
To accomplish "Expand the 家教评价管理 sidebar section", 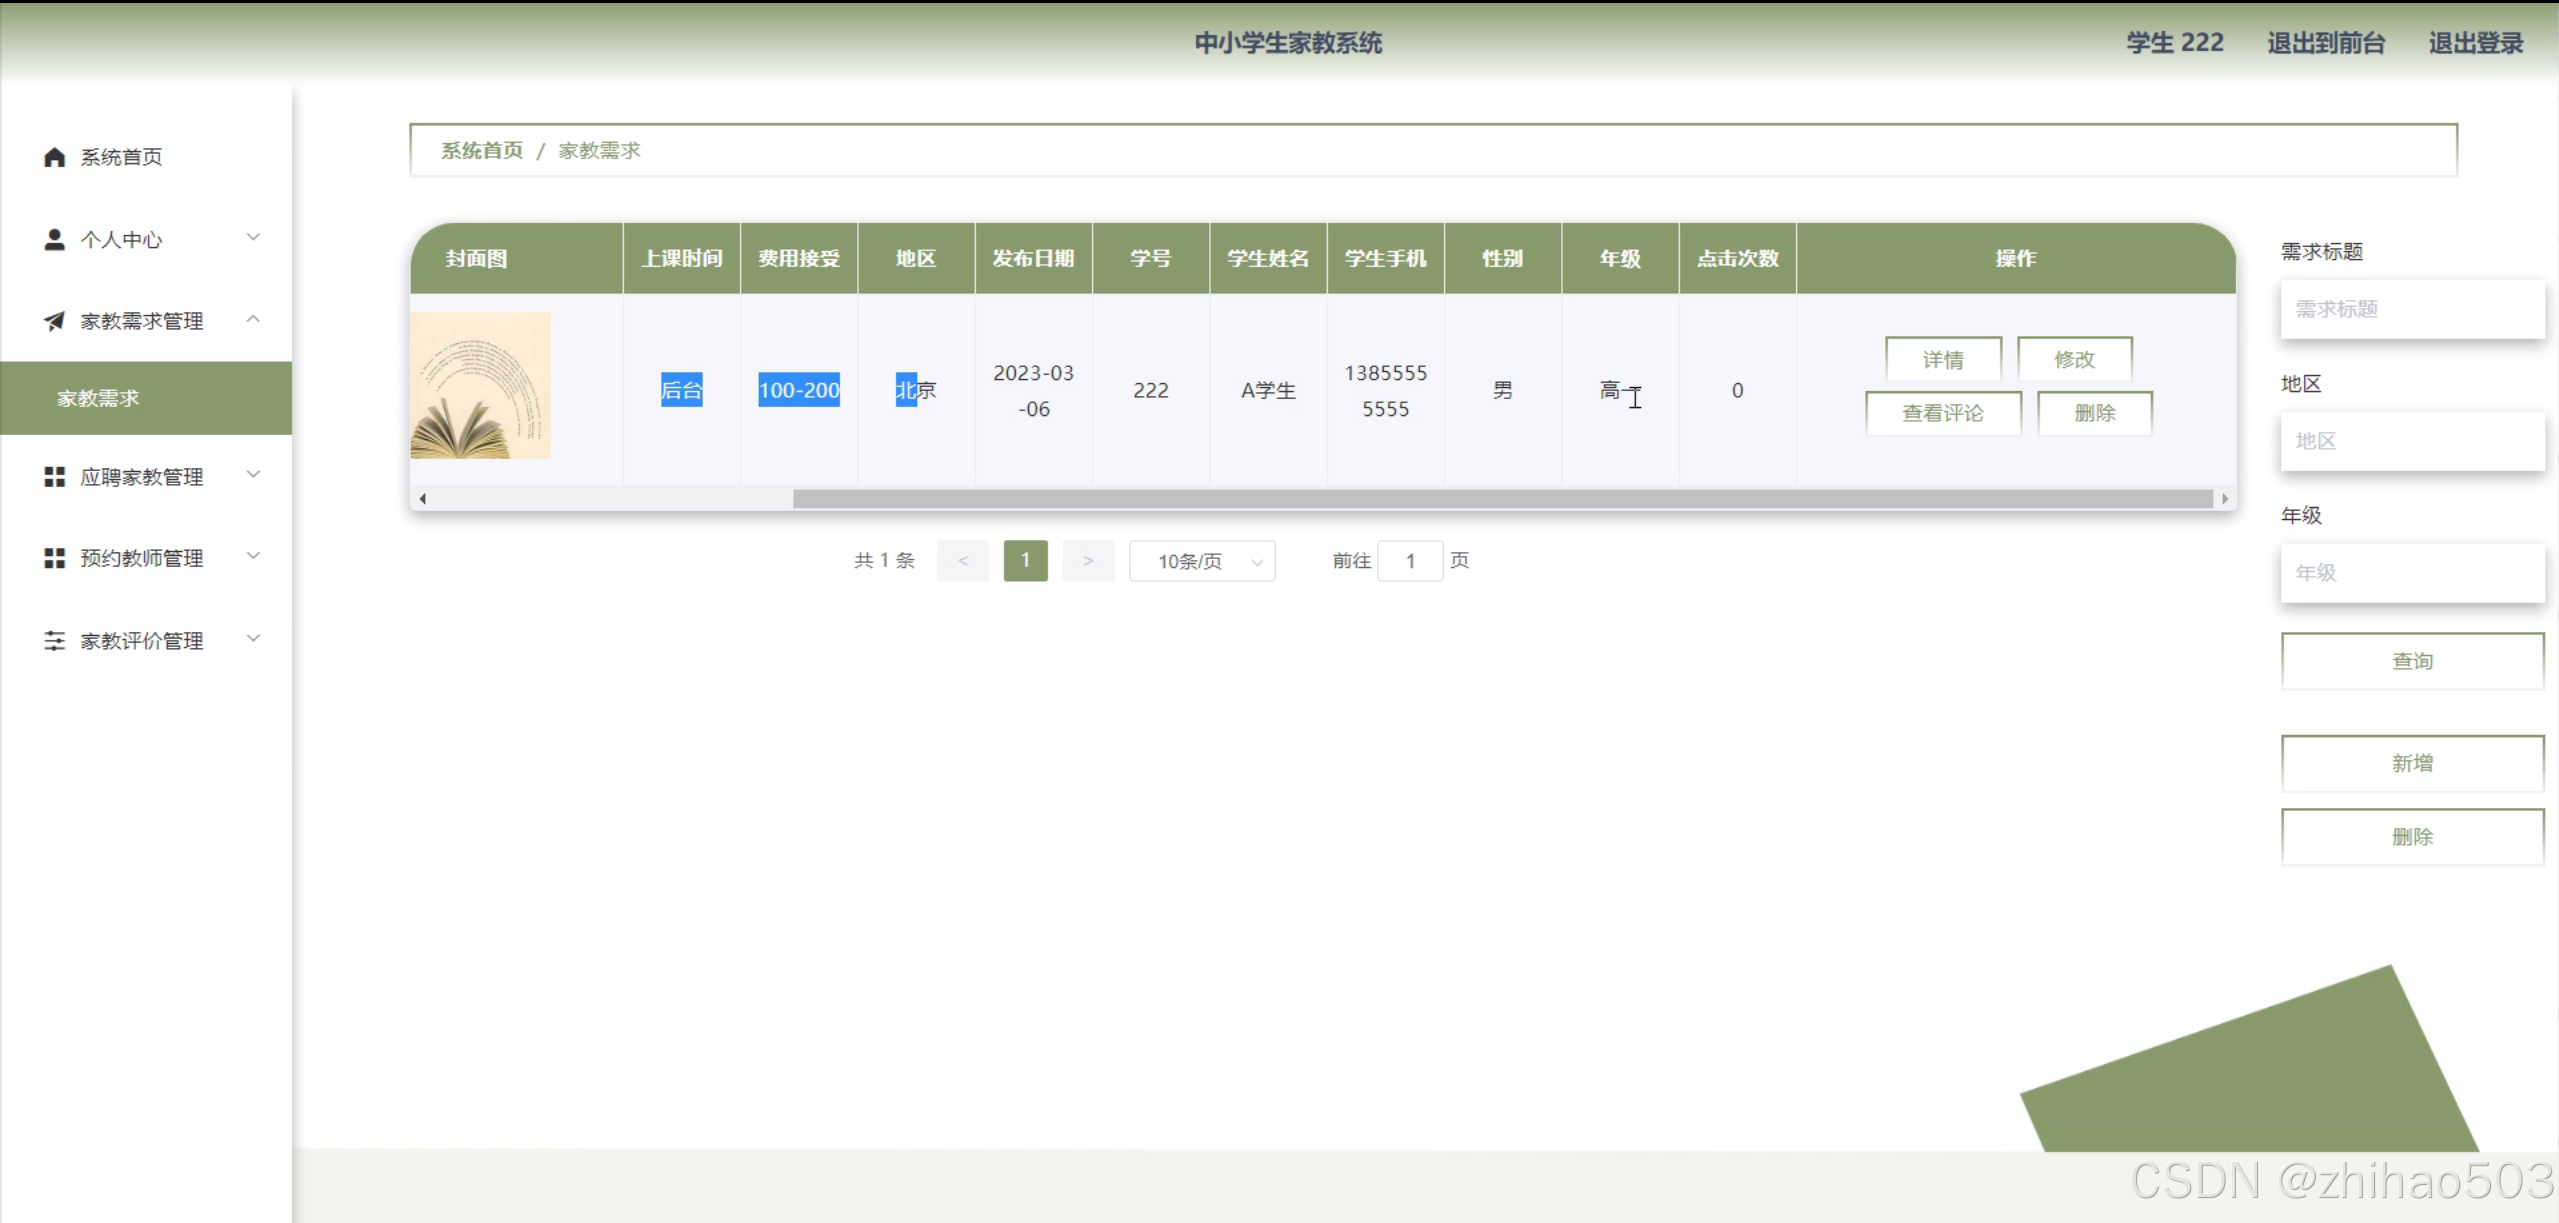I will point(254,640).
